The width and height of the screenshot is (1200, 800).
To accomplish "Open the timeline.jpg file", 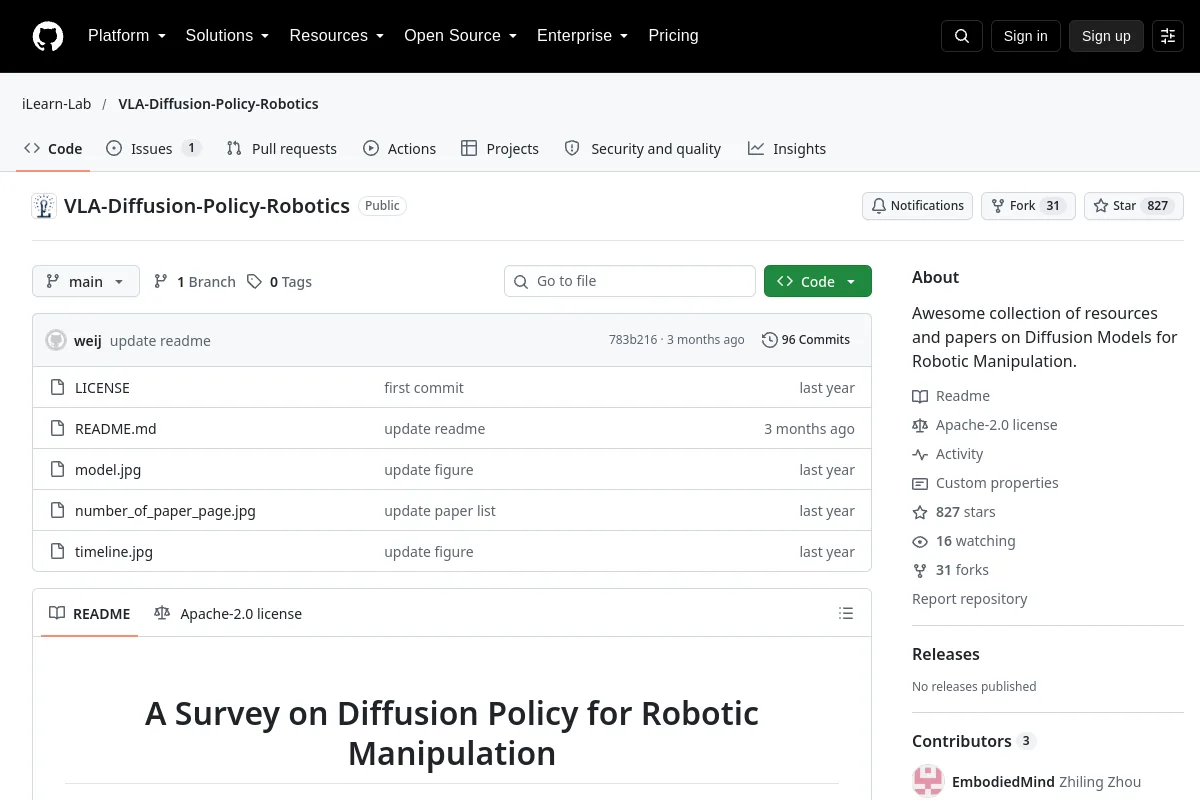I will click(114, 552).
